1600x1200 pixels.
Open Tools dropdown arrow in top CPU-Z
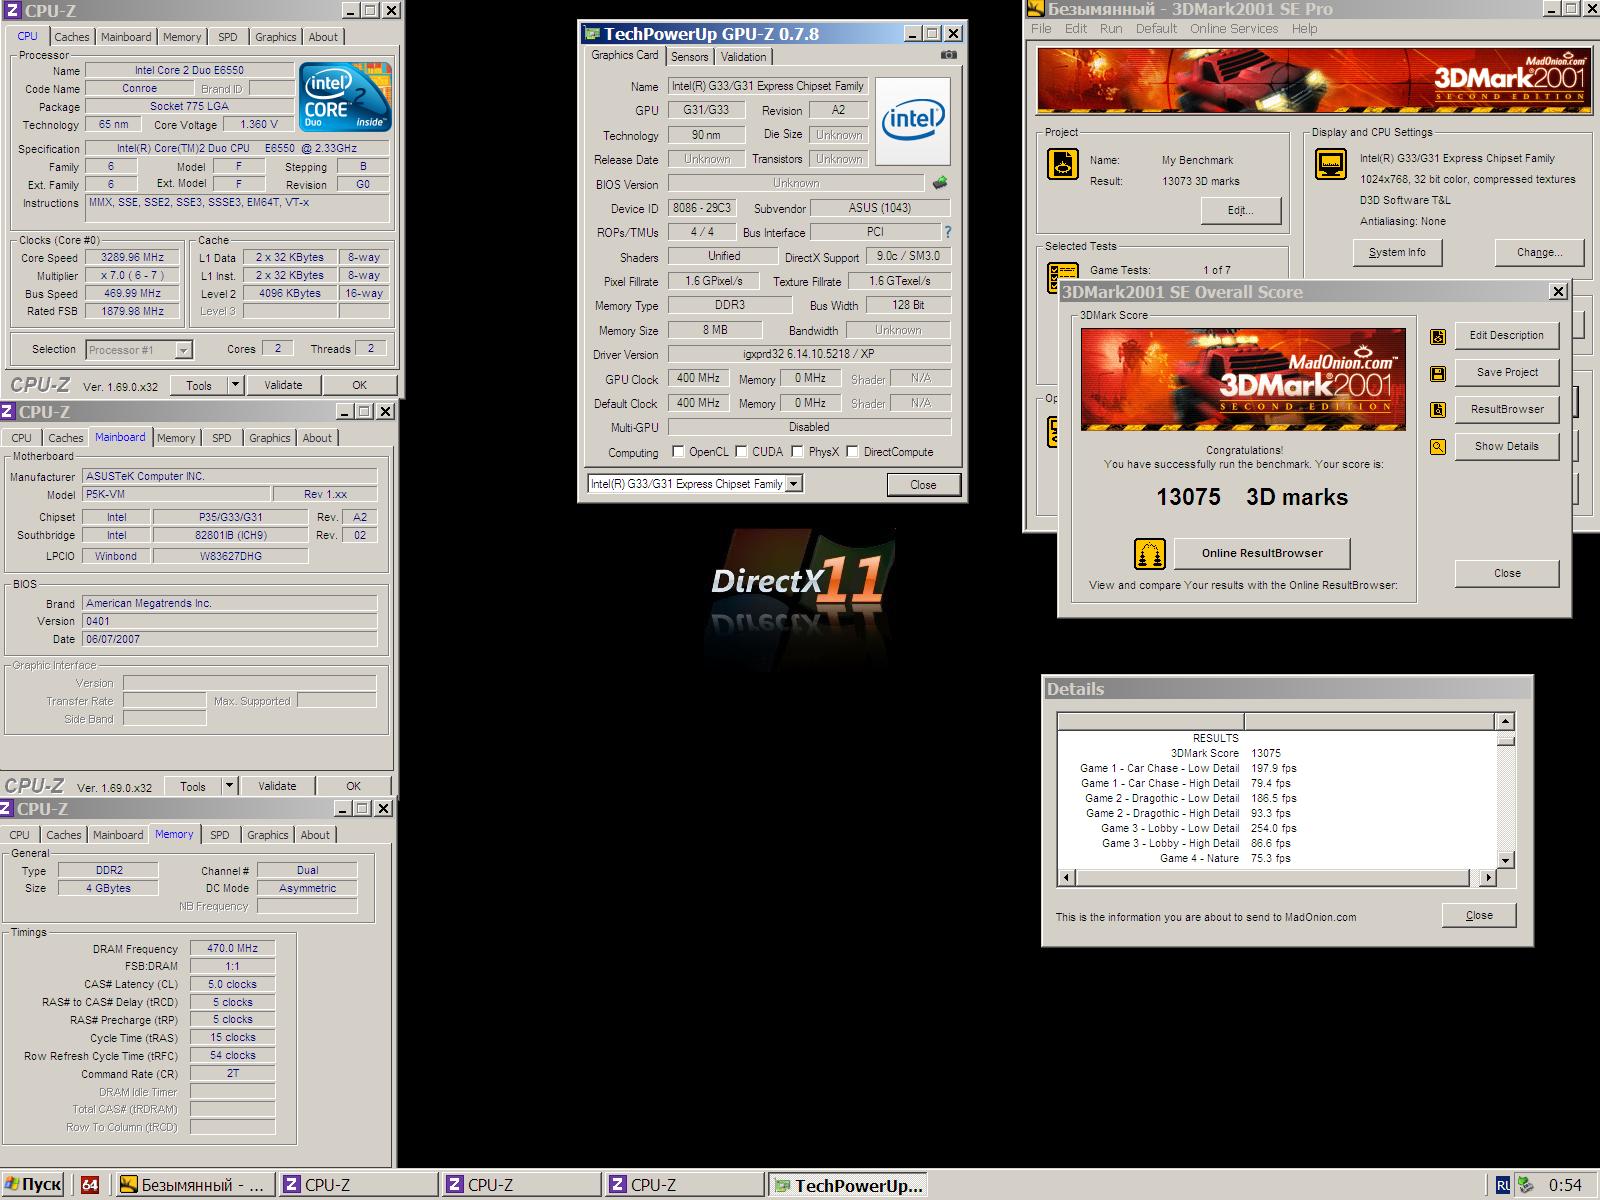pos(235,385)
